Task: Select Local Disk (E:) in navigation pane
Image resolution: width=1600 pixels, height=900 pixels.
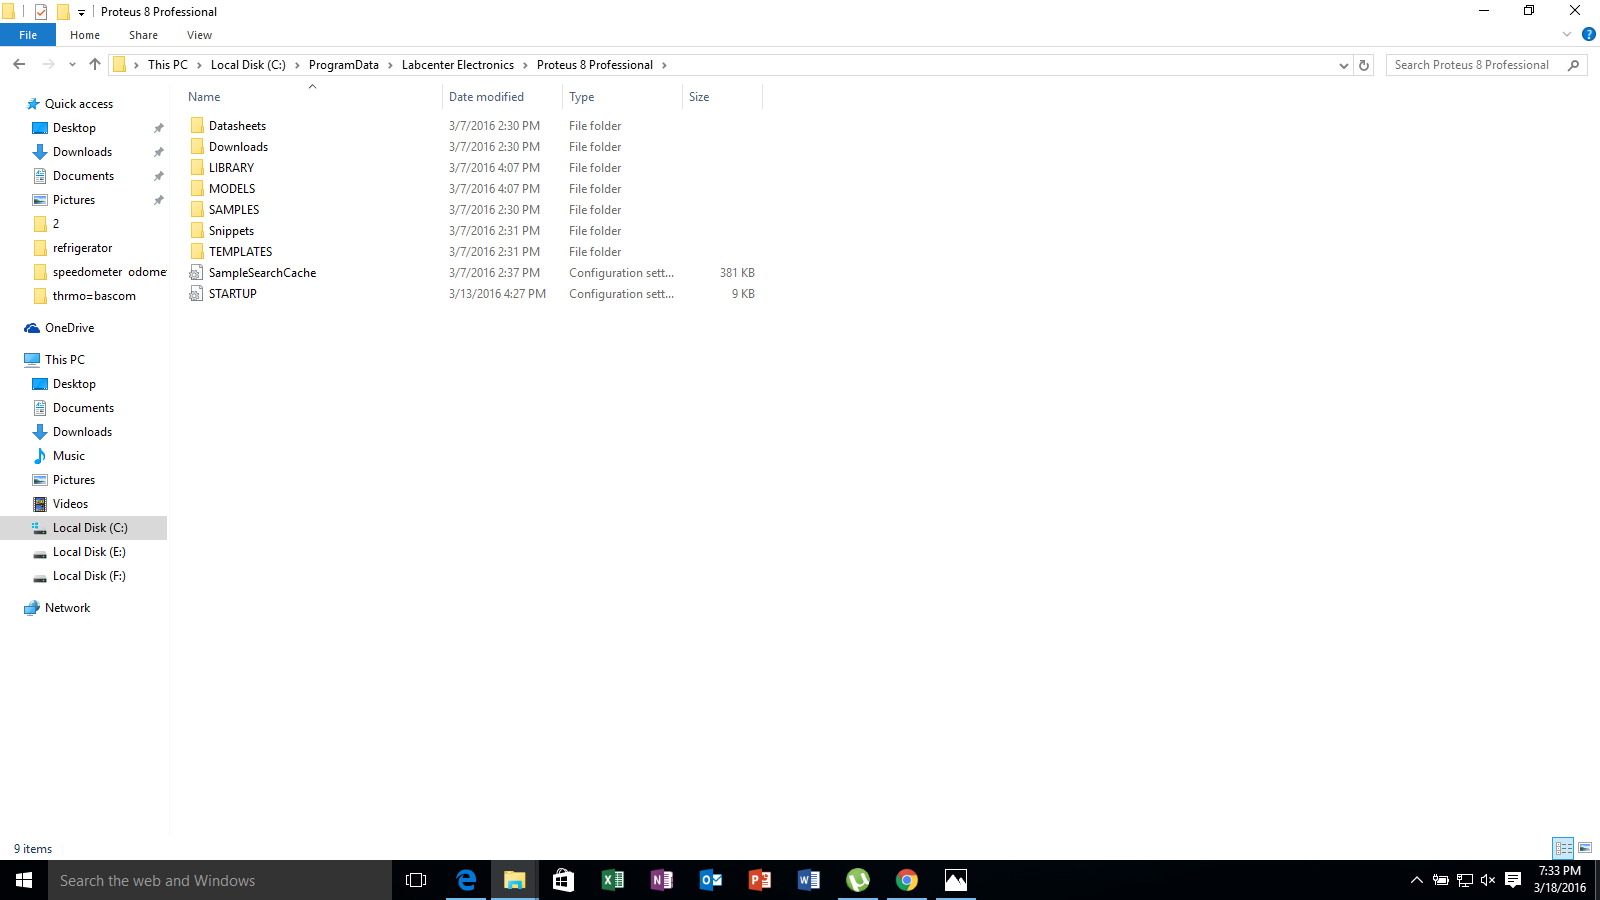Action: pyautogui.click(x=89, y=552)
